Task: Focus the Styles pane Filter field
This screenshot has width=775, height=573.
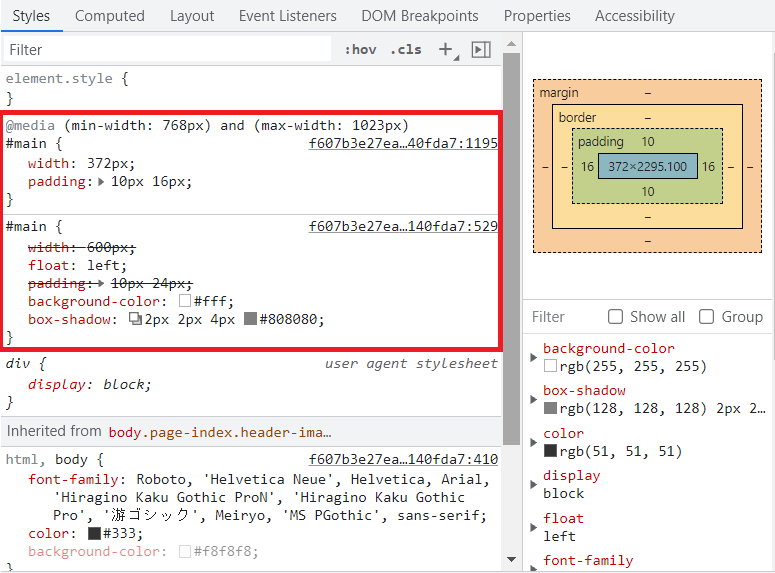Action: point(168,49)
